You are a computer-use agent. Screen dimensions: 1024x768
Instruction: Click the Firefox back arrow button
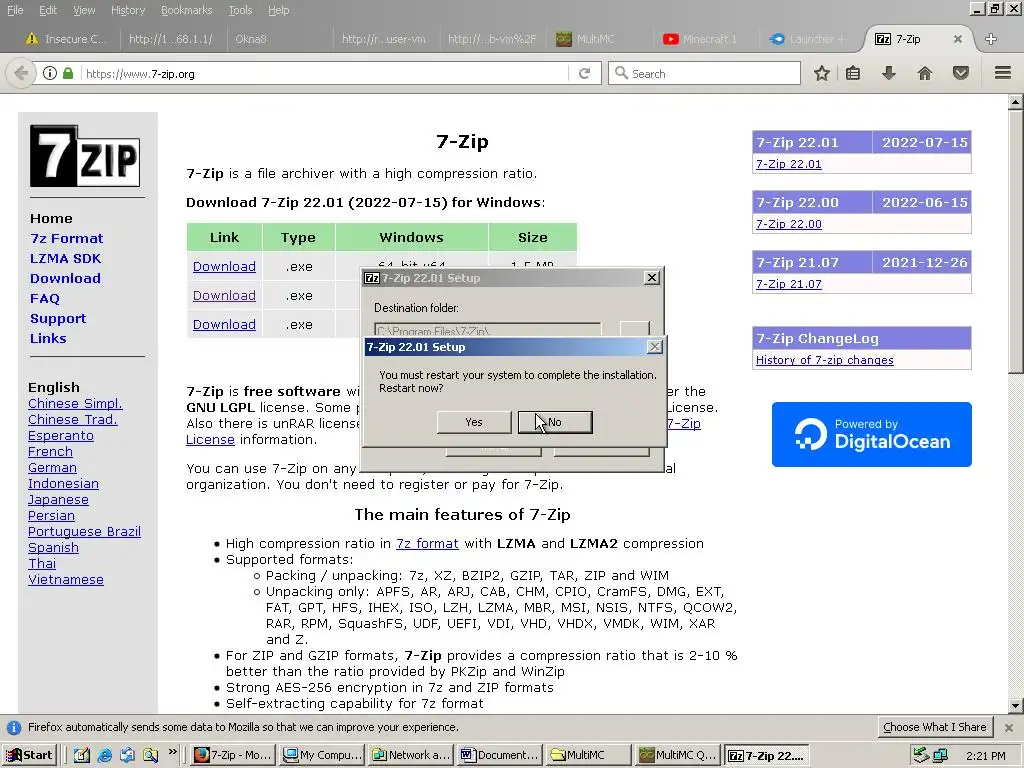[x=20, y=73]
